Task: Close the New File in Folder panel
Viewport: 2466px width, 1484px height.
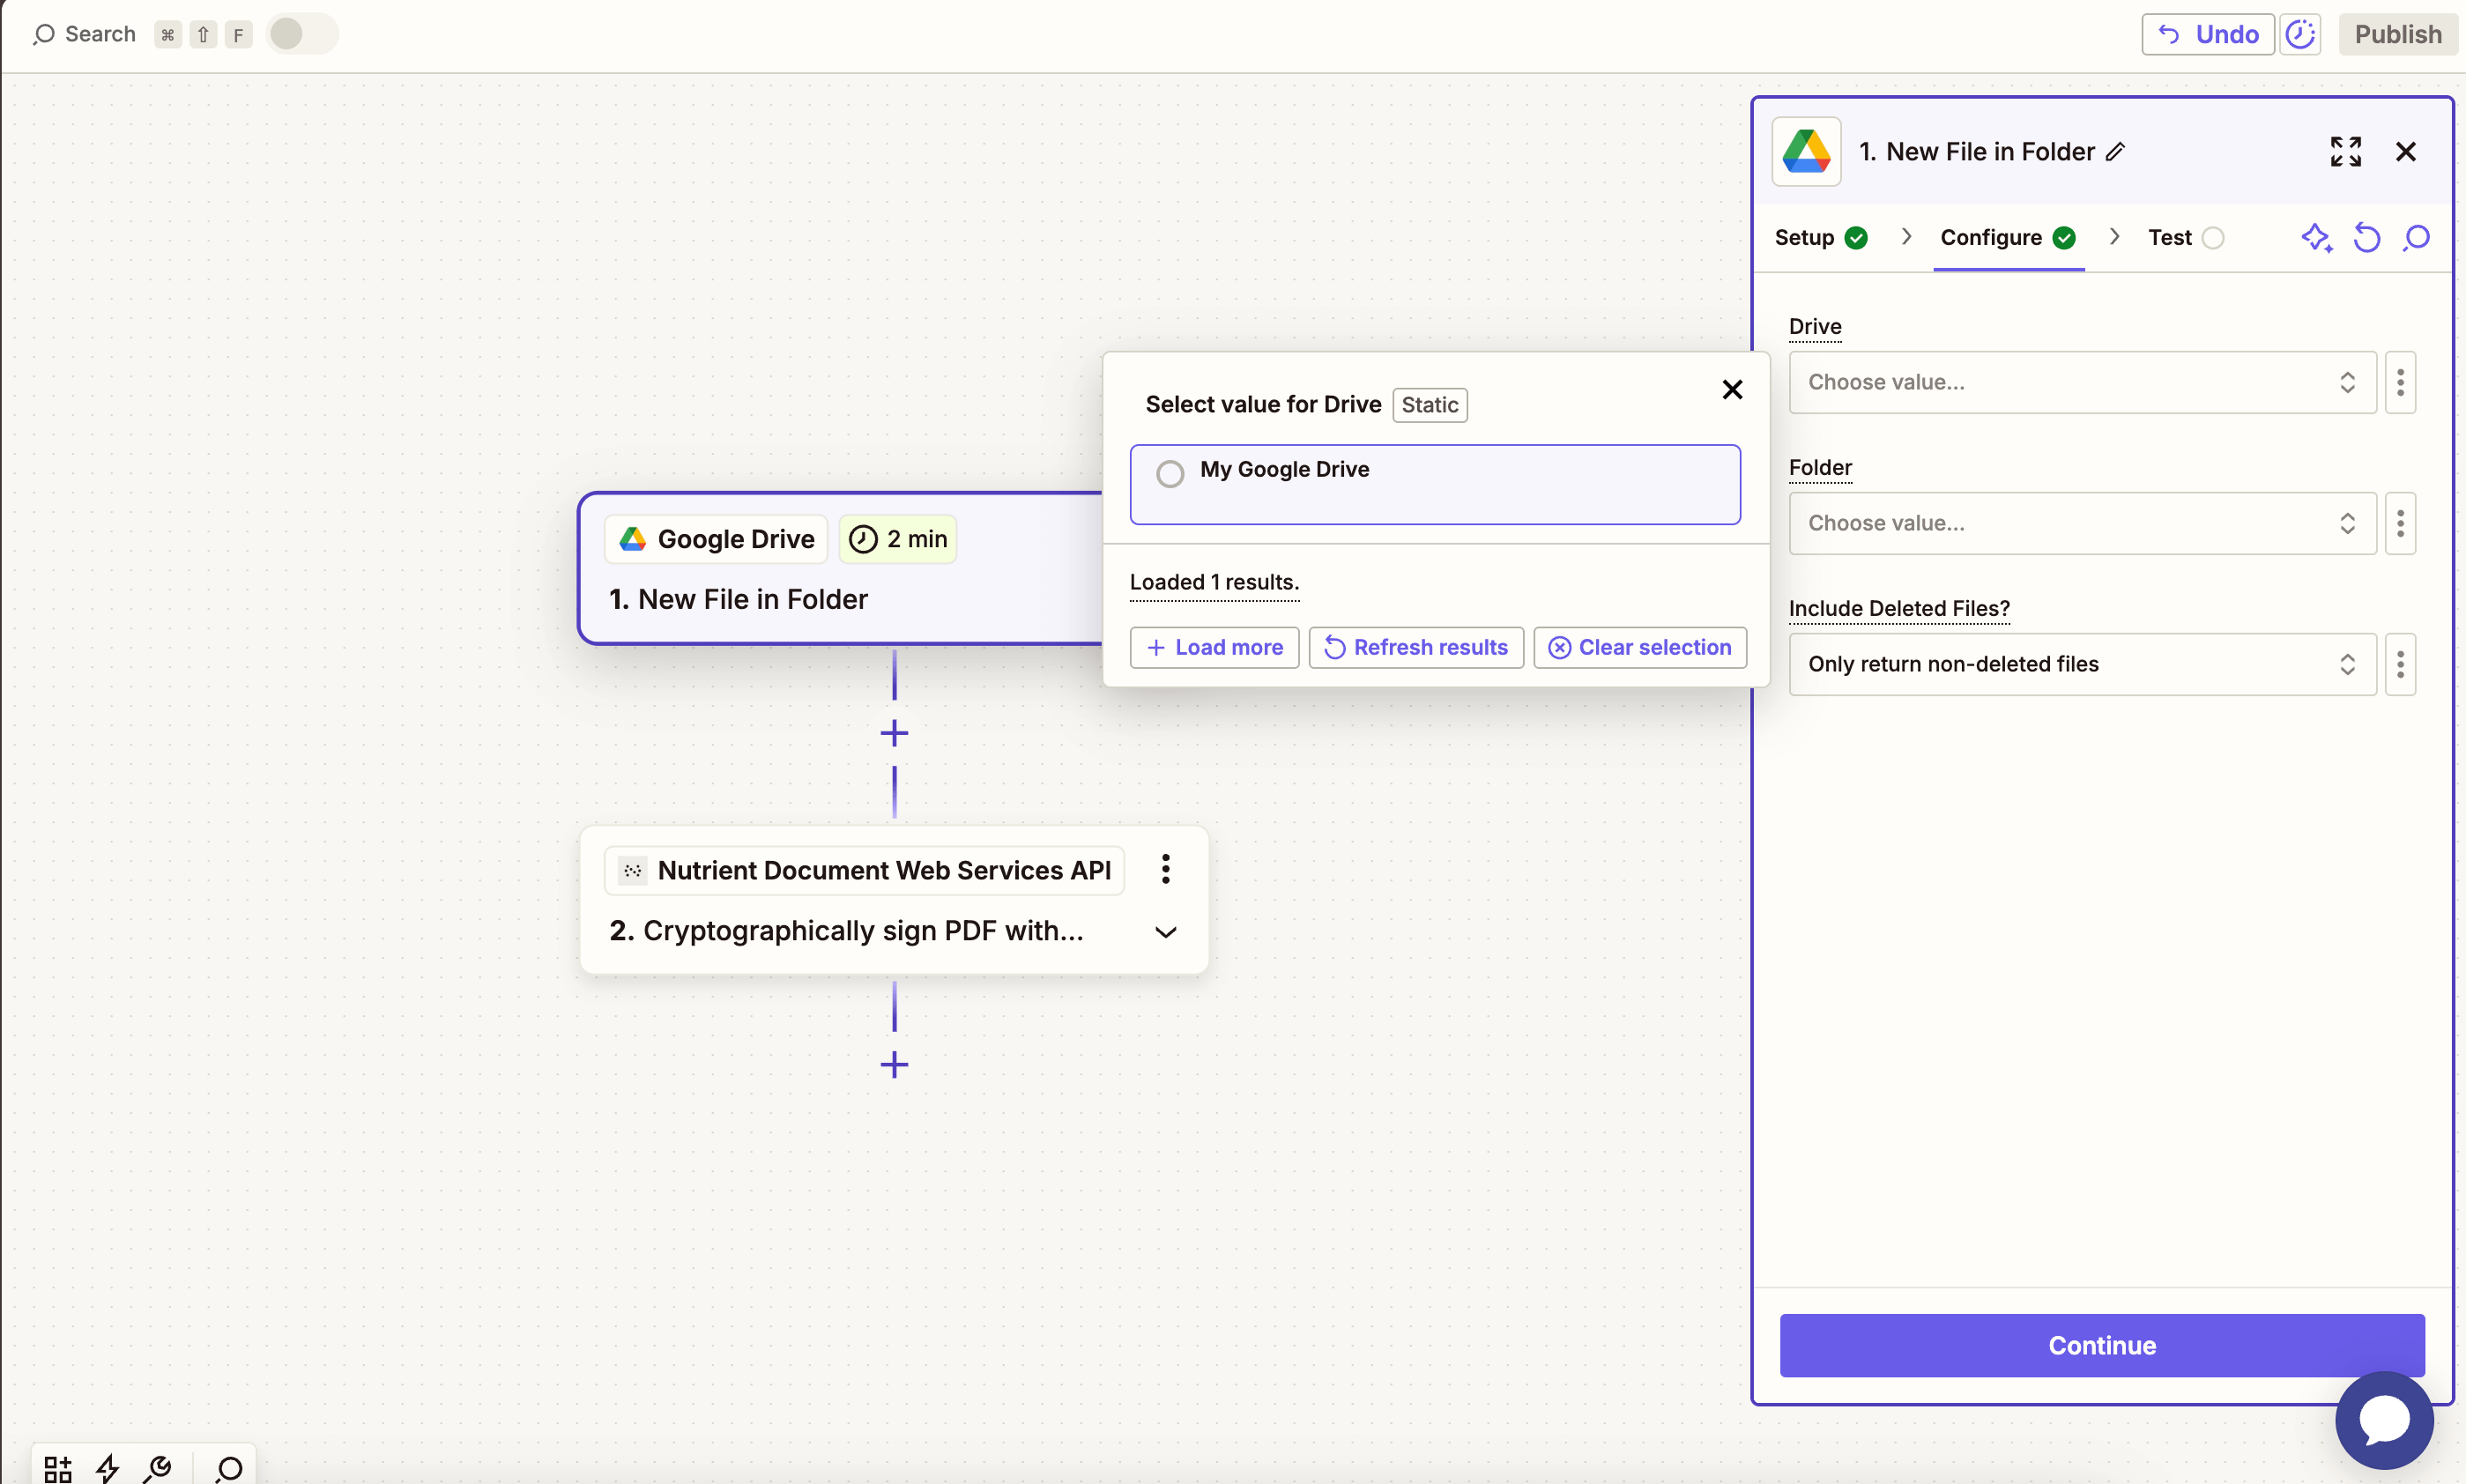Action: point(2406,151)
